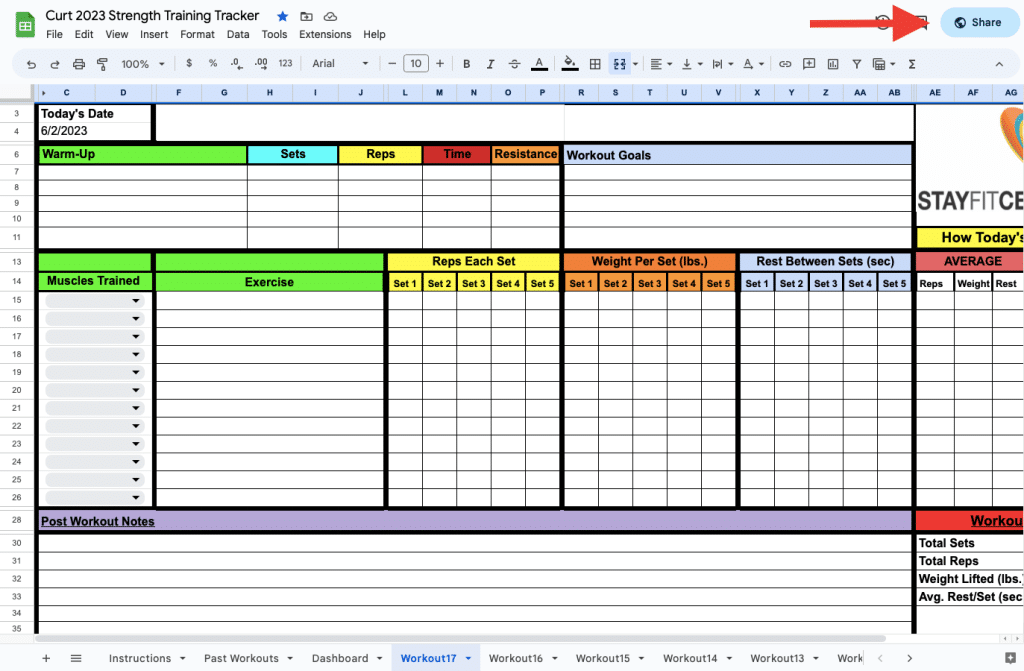Open the fill color picker
The width and height of the screenshot is (1024, 671).
tap(570, 64)
